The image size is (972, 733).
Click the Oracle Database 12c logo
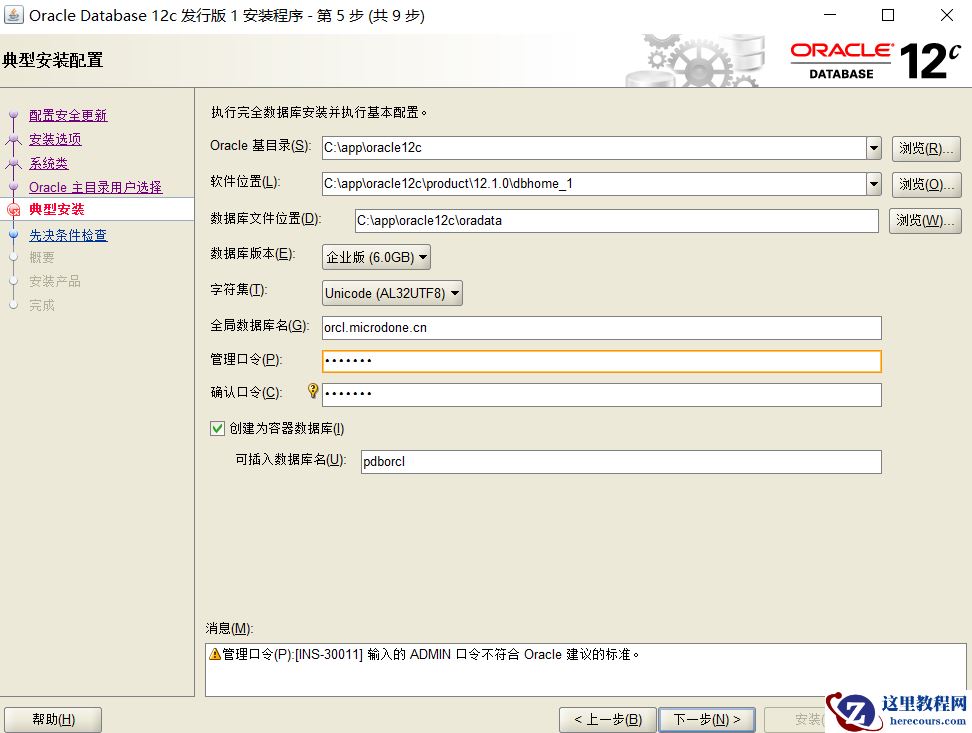point(880,57)
